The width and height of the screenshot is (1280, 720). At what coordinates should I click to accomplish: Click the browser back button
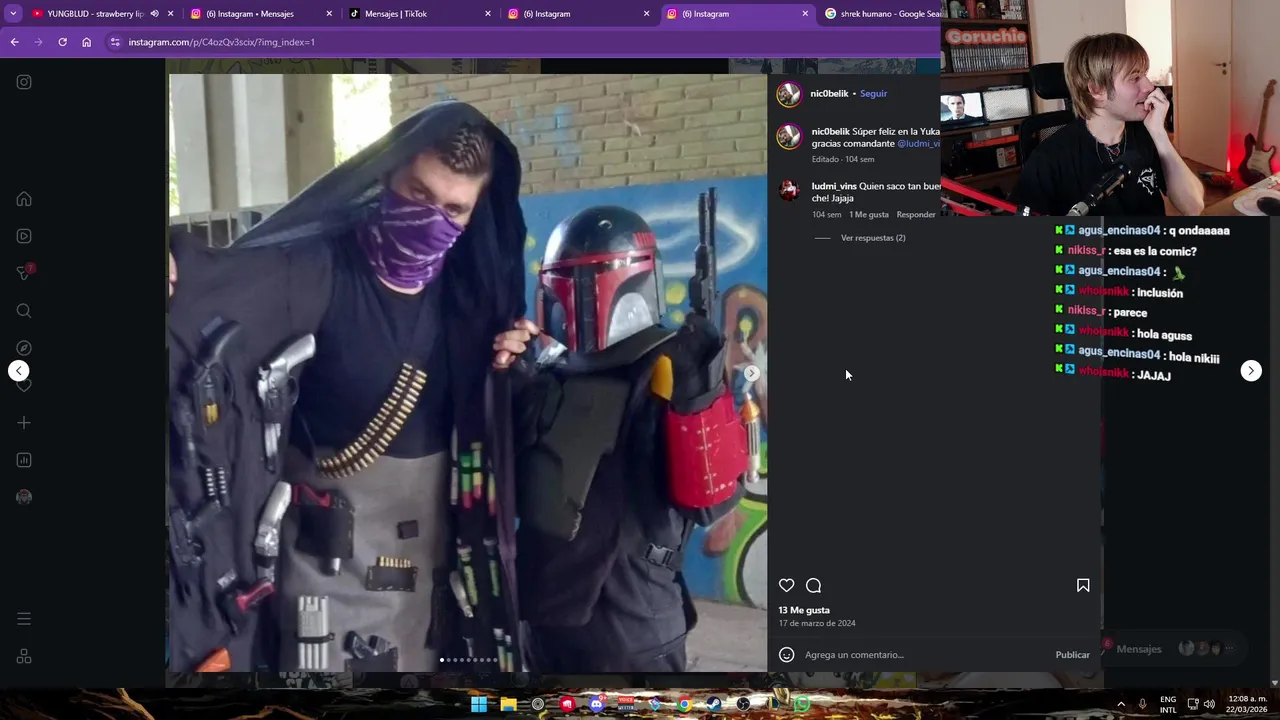pyautogui.click(x=14, y=42)
